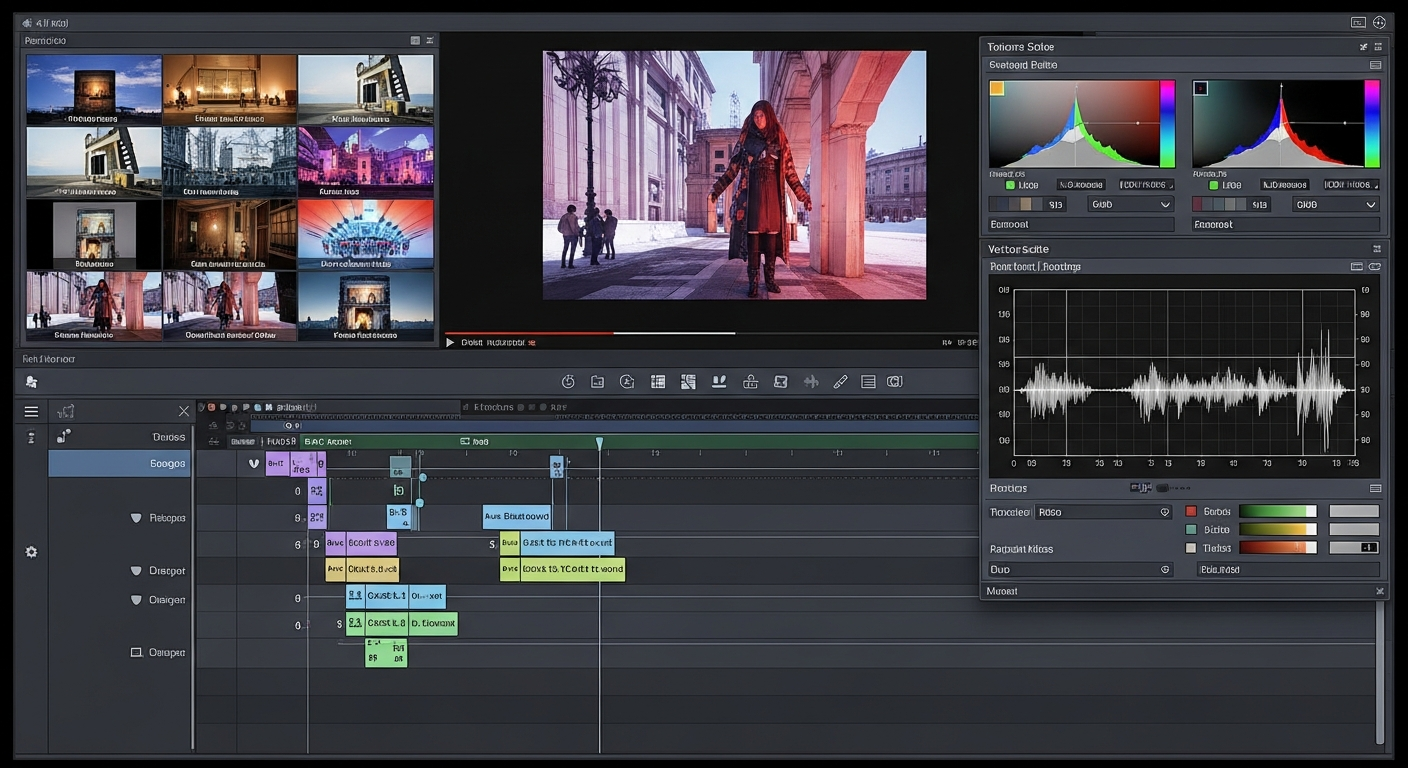Click the hamburger menu icon above the track list
The height and width of the screenshot is (768, 1408).
coord(32,411)
